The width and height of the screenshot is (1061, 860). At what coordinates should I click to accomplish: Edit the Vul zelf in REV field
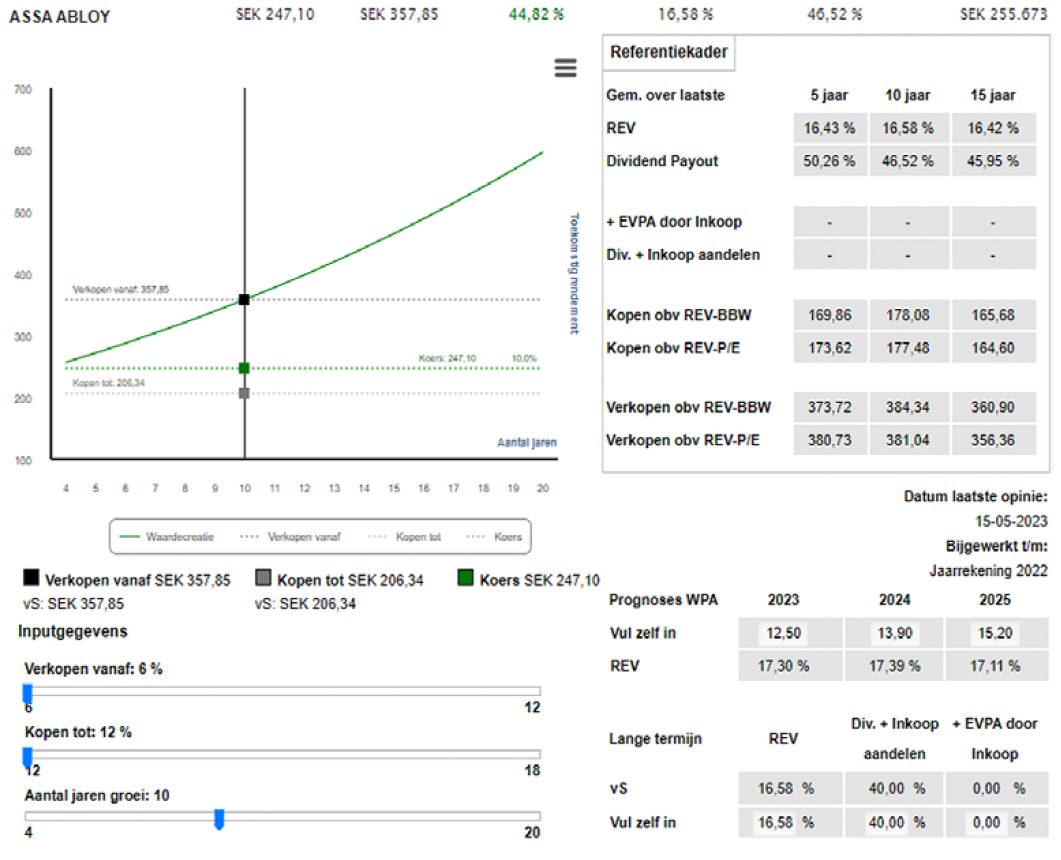click(775, 822)
